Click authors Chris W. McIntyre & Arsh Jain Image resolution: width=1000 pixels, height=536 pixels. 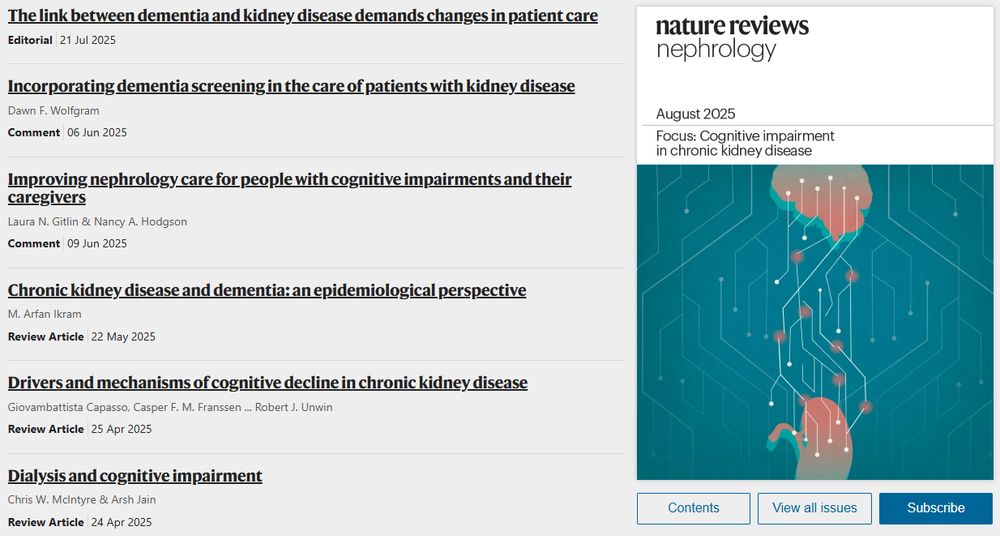point(82,500)
